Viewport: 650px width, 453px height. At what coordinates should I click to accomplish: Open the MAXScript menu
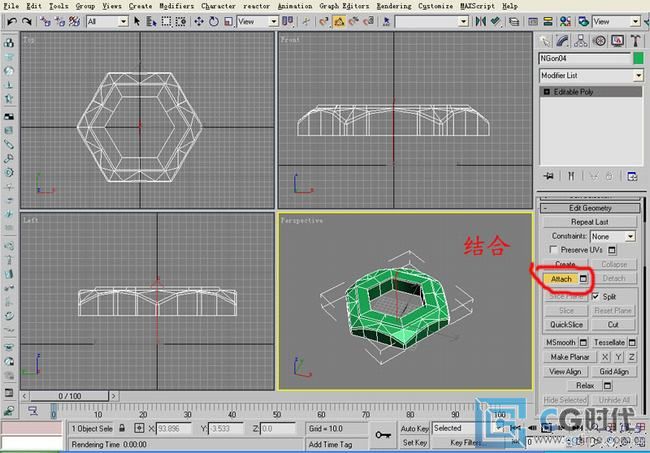477,6
